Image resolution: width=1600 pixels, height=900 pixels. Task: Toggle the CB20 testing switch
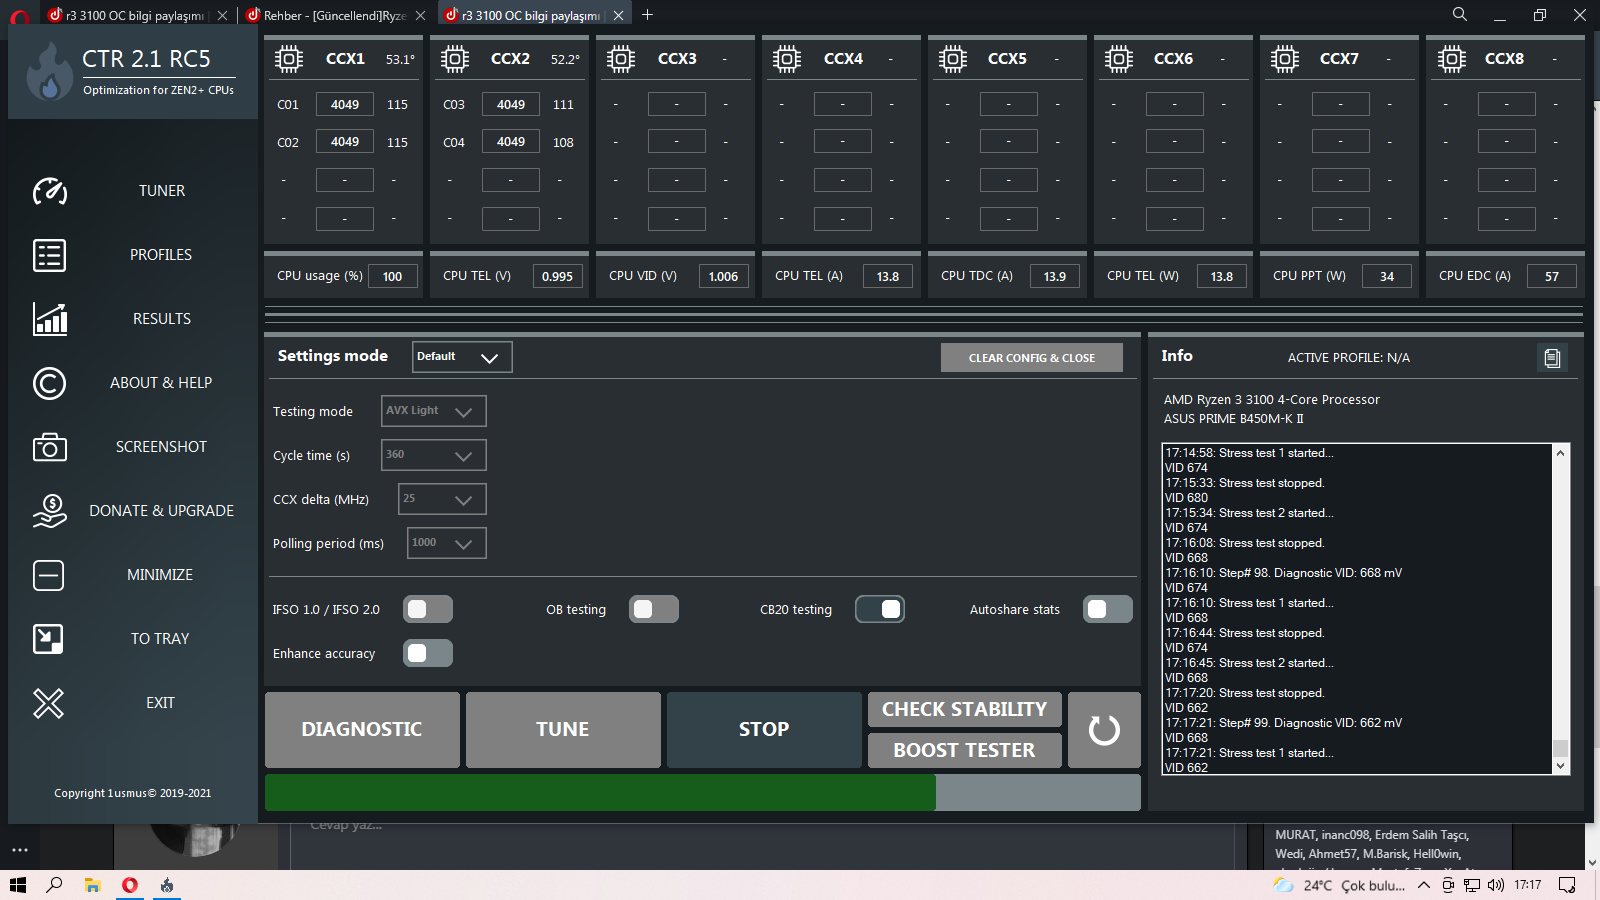pyautogui.click(x=880, y=609)
